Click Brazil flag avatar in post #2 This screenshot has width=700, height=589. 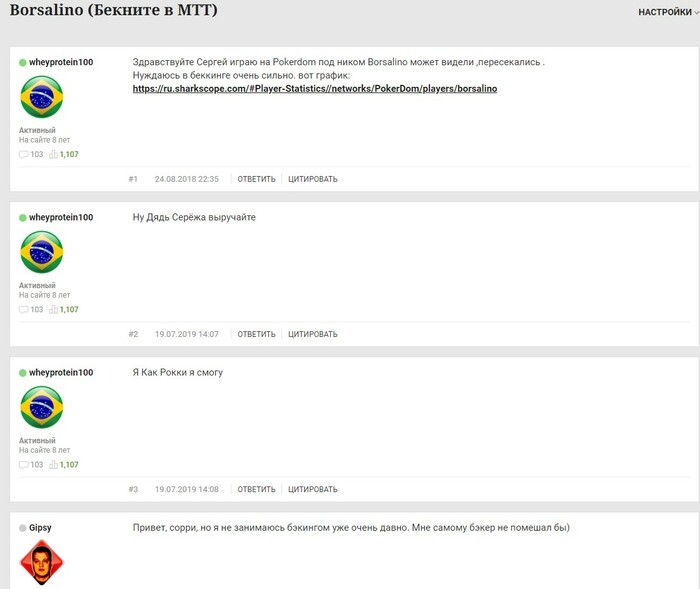[42, 252]
